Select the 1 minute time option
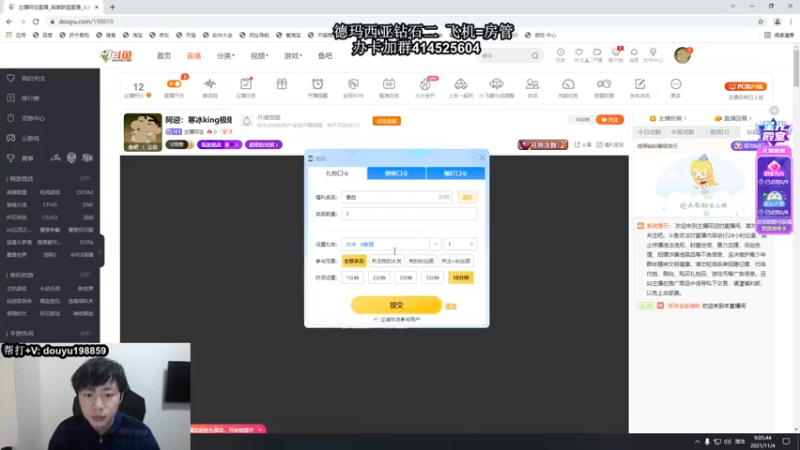The image size is (800, 450). tap(353, 278)
